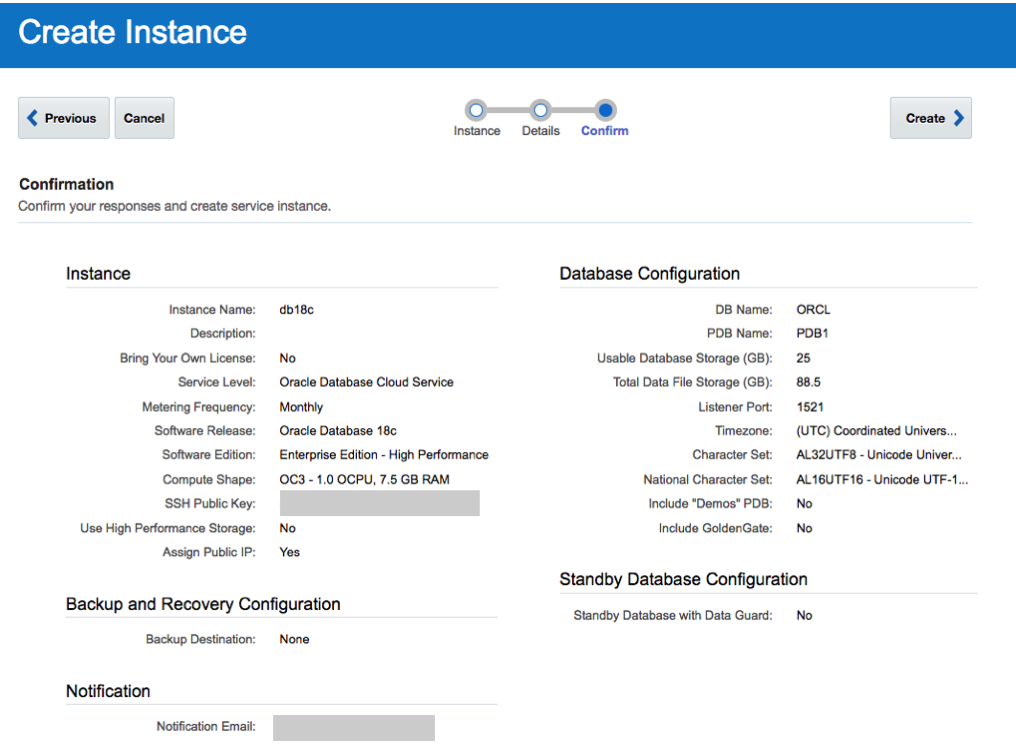Click the redacted SSH Public Key field
This screenshot has width=1016, height=748.
tap(380, 503)
